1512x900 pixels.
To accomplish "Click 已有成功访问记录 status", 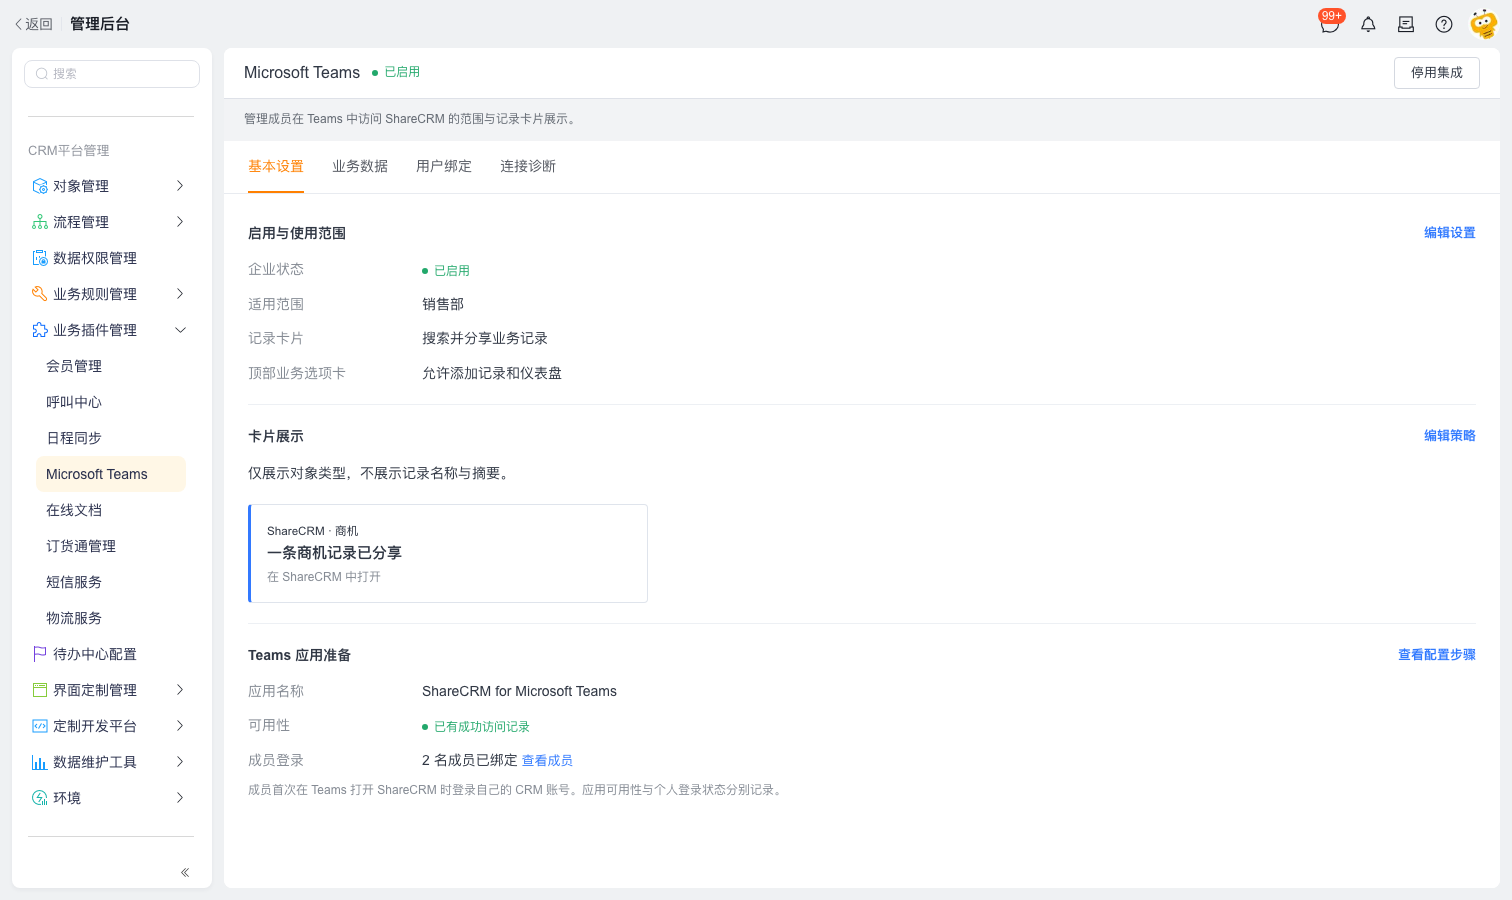I will 476,727.
